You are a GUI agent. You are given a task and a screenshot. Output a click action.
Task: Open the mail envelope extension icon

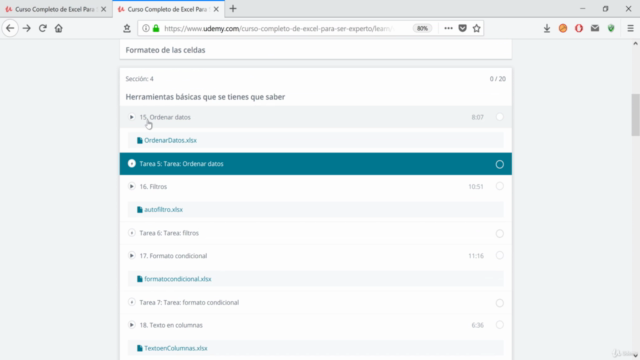pyautogui.click(x=595, y=28)
